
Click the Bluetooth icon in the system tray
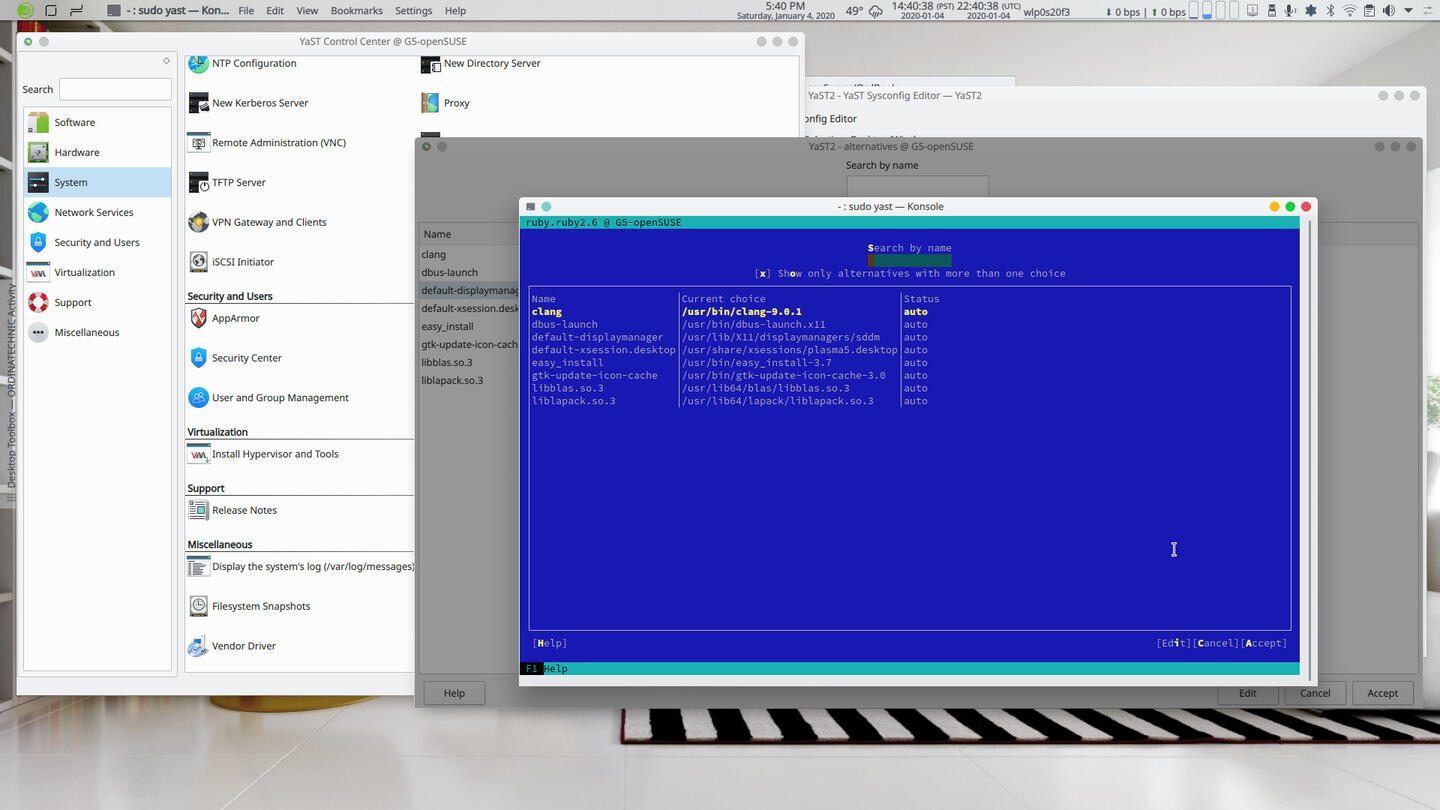point(1330,11)
